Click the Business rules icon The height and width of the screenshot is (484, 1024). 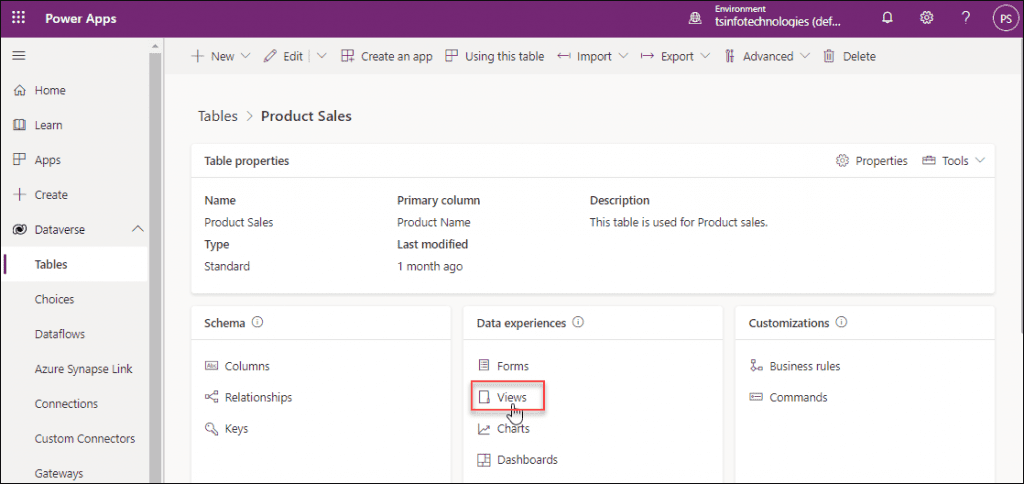[x=756, y=366]
